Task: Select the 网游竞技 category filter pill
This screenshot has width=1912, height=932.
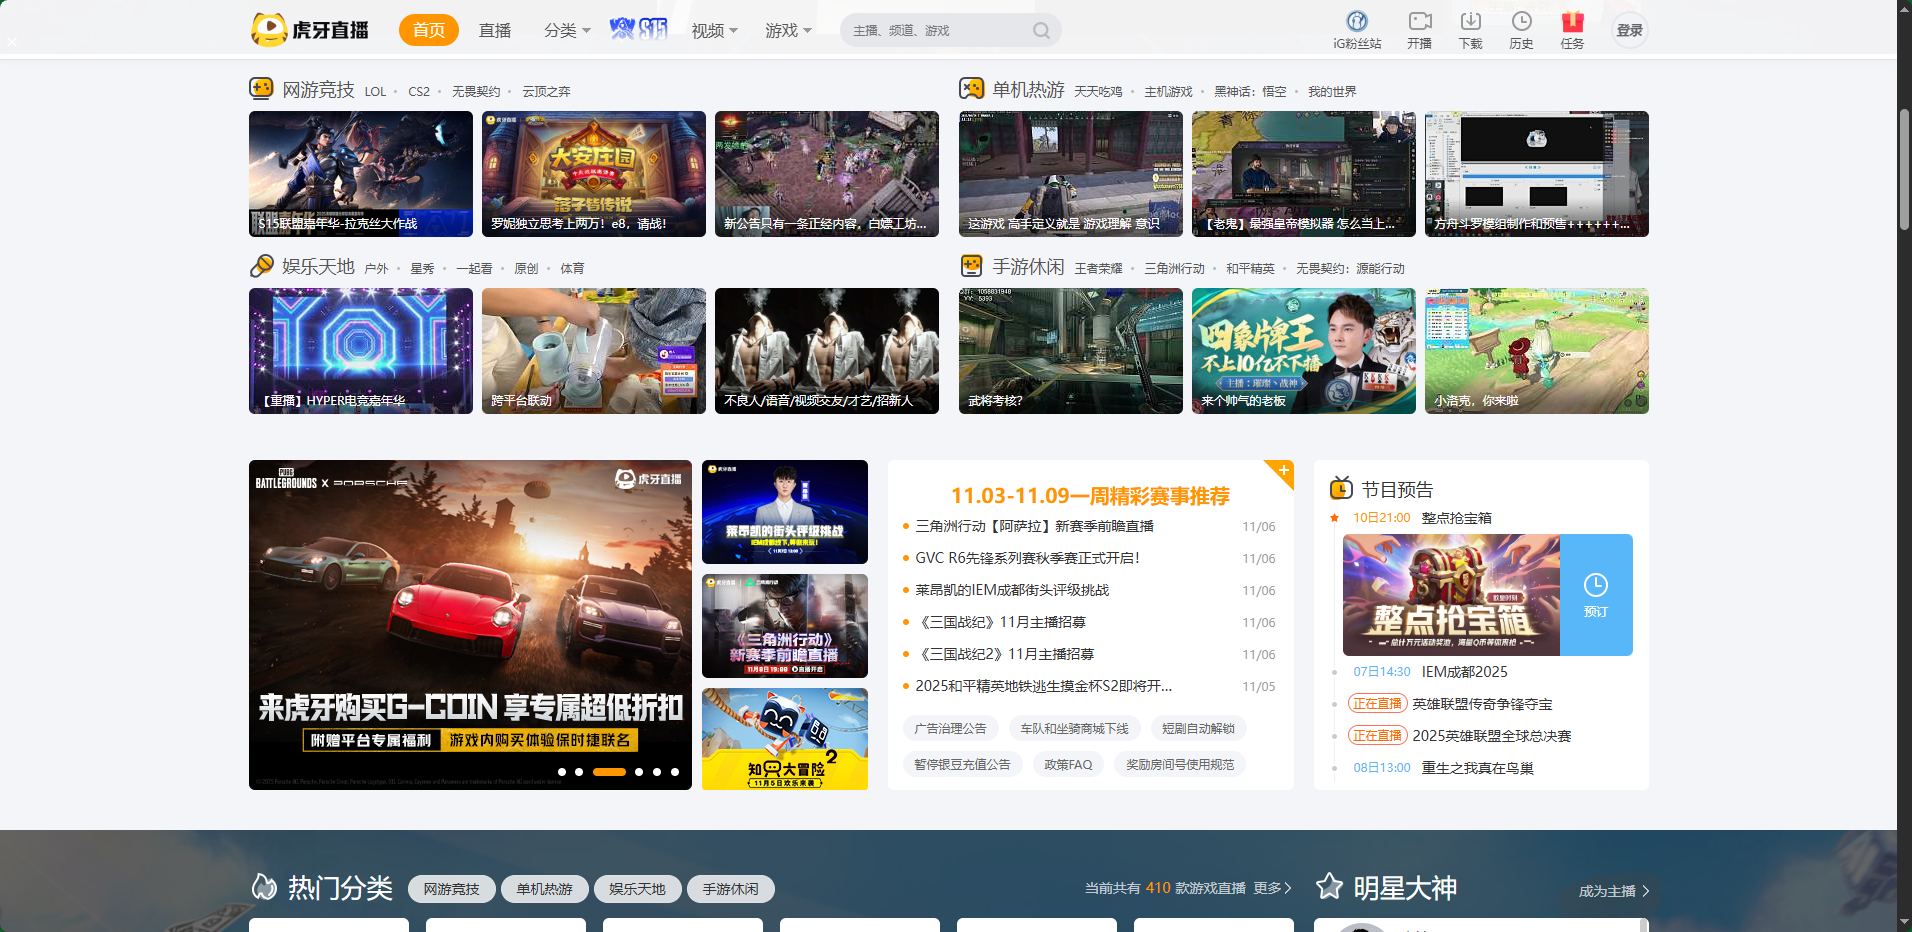Action: pos(451,889)
